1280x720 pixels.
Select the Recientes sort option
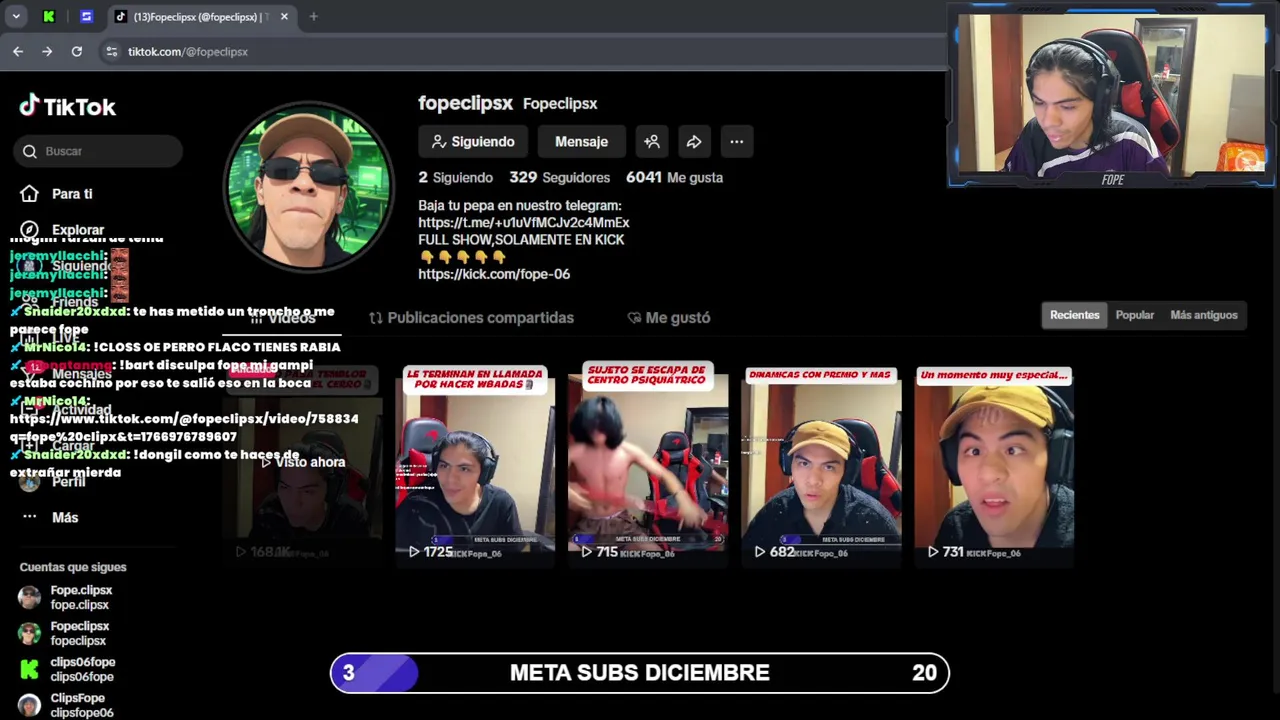pos(1074,315)
